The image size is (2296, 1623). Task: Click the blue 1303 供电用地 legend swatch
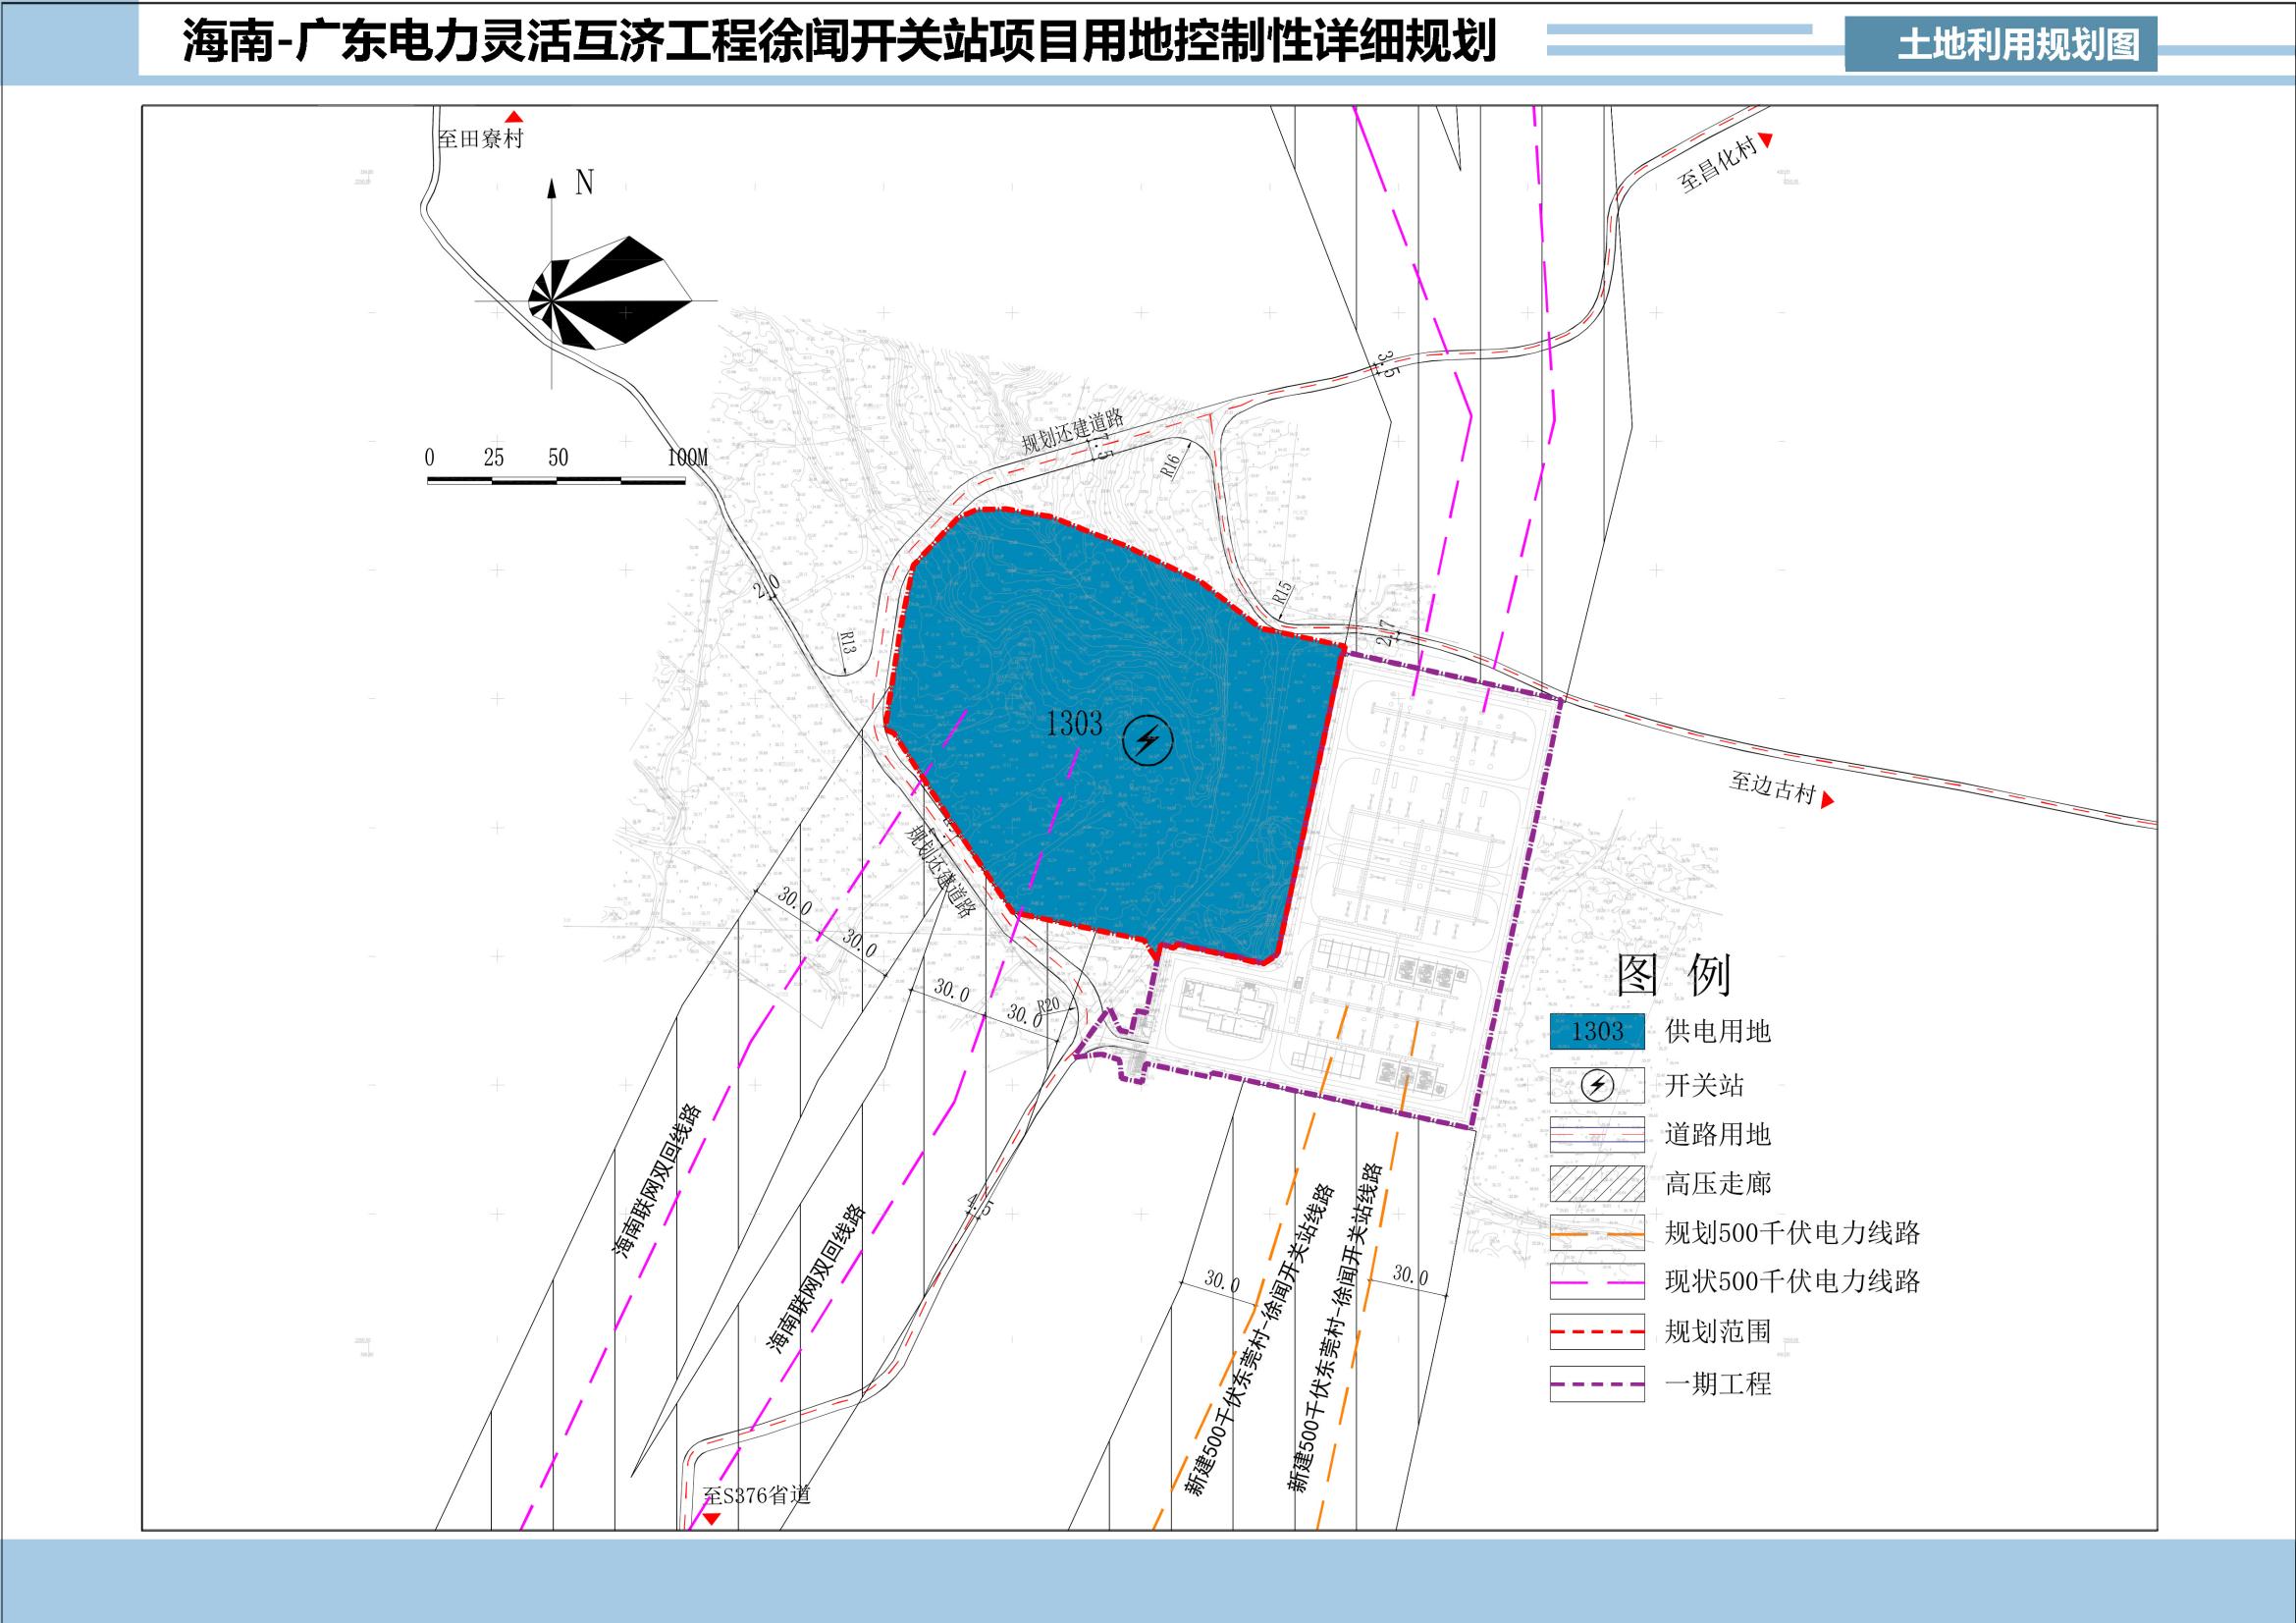pyautogui.click(x=1596, y=1031)
